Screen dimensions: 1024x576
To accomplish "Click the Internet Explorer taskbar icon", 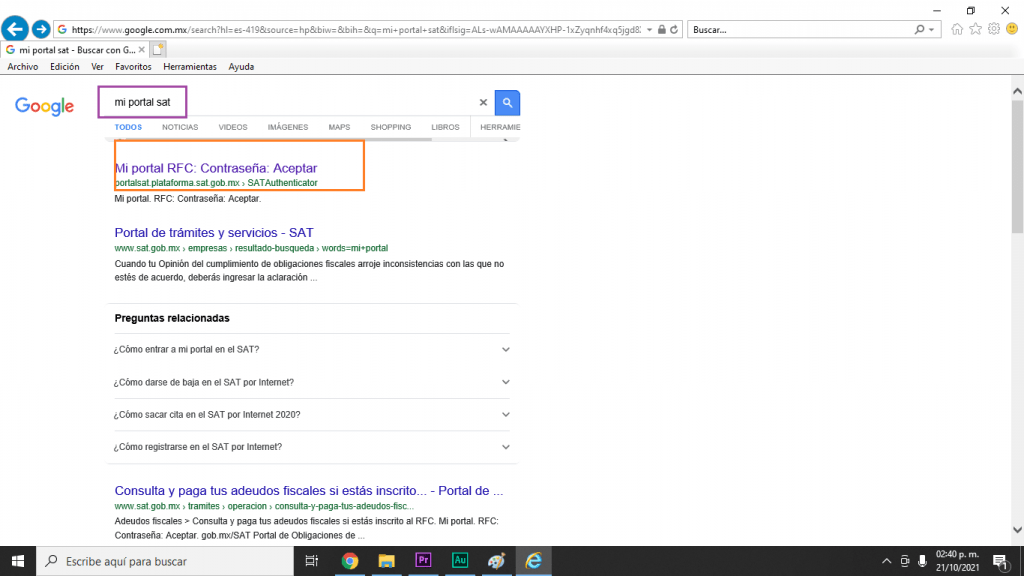I will [x=534, y=561].
